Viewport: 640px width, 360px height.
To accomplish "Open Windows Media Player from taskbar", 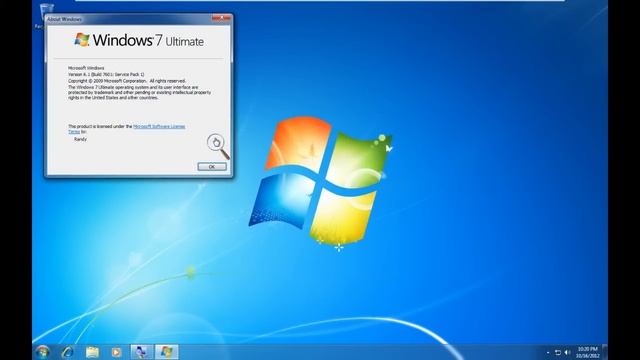I will tap(116, 352).
